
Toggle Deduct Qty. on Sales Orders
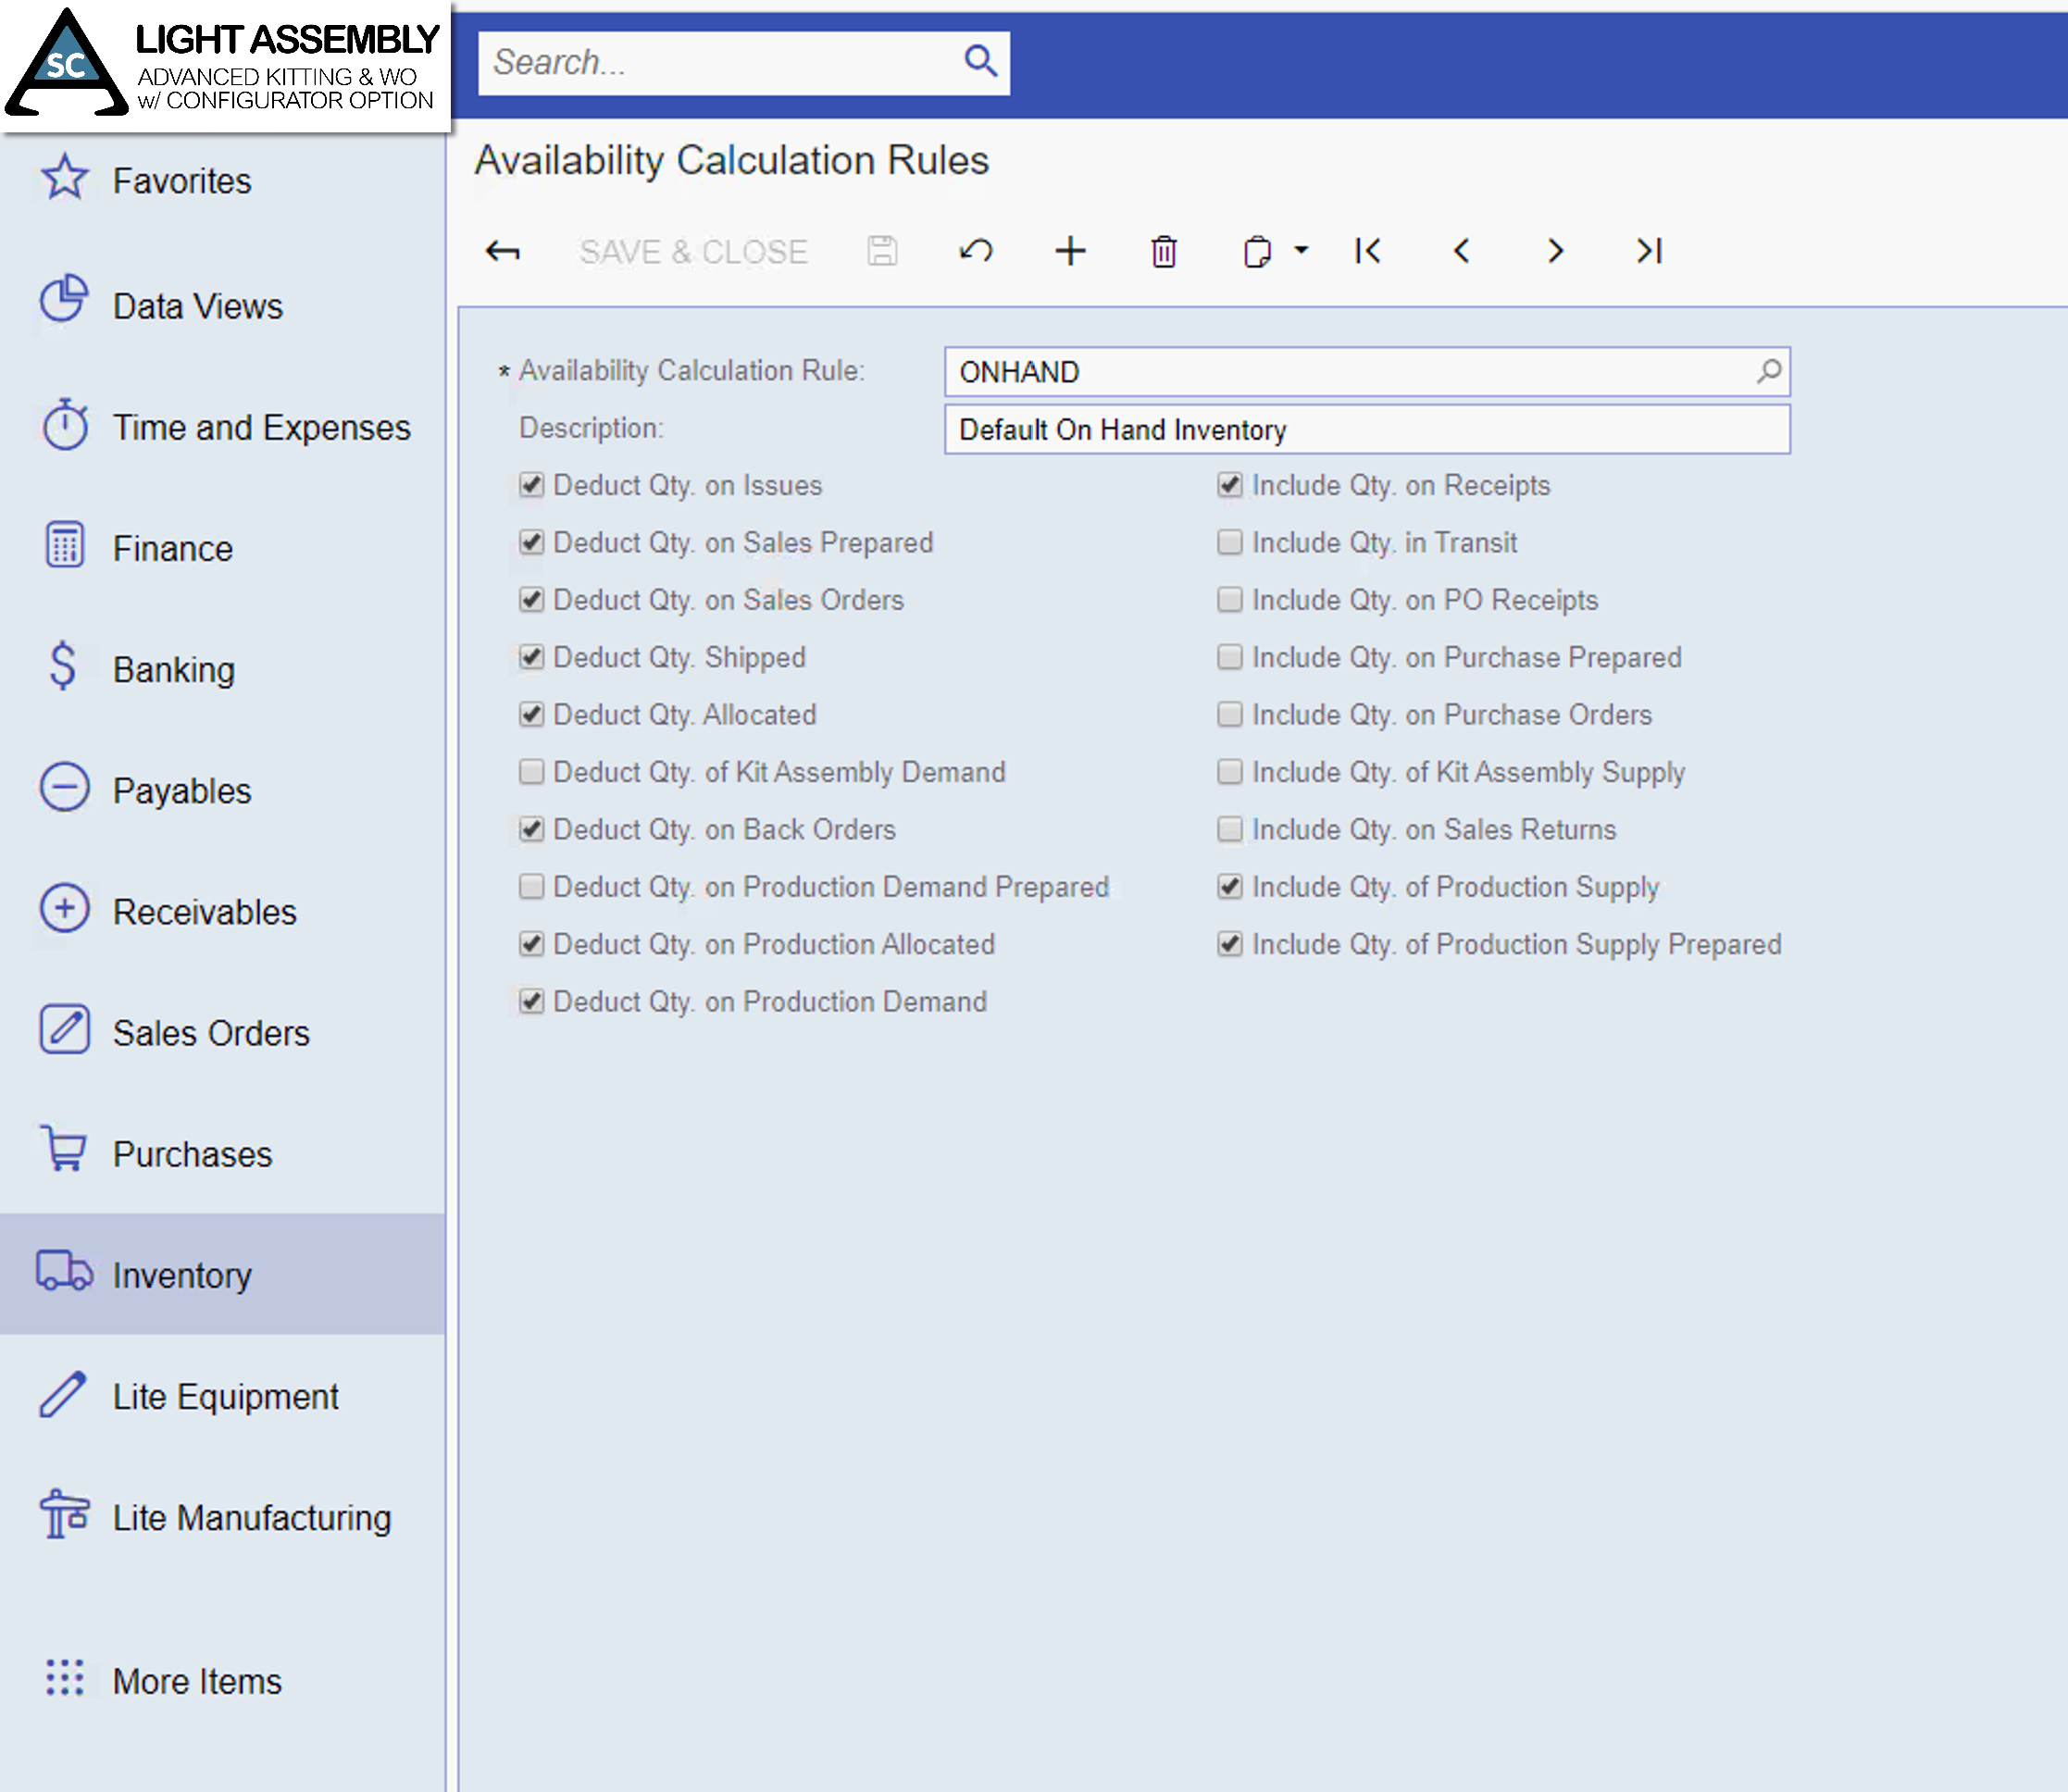point(532,600)
